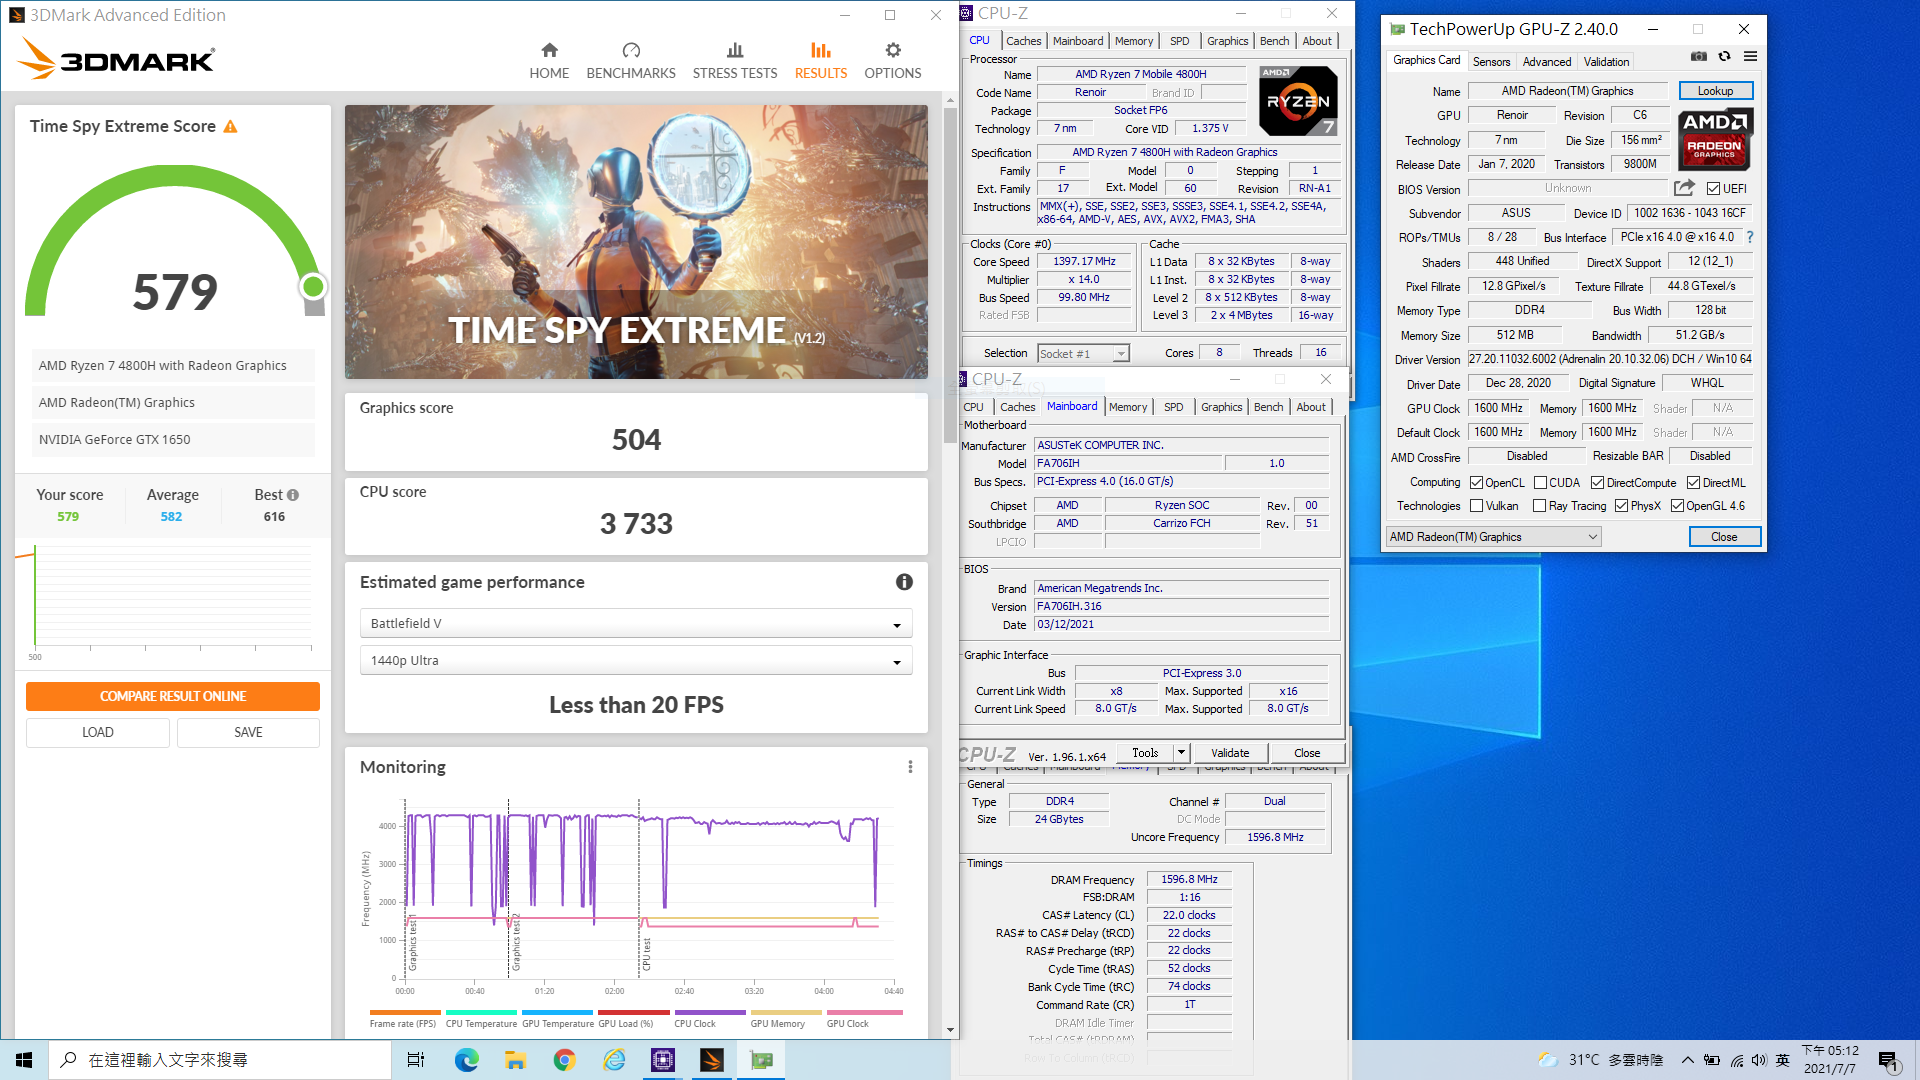Switch to 3DMark taskbar icon
This screenshot has height=1080, width=1920.
point(712,1060)
